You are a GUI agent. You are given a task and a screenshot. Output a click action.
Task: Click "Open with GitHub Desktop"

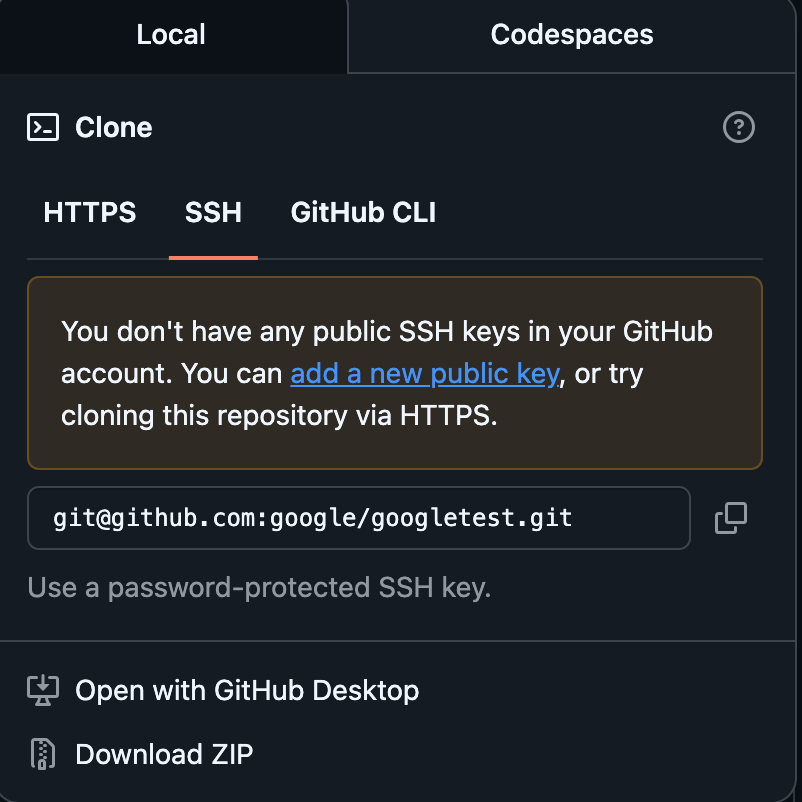[x=246, y=690]
